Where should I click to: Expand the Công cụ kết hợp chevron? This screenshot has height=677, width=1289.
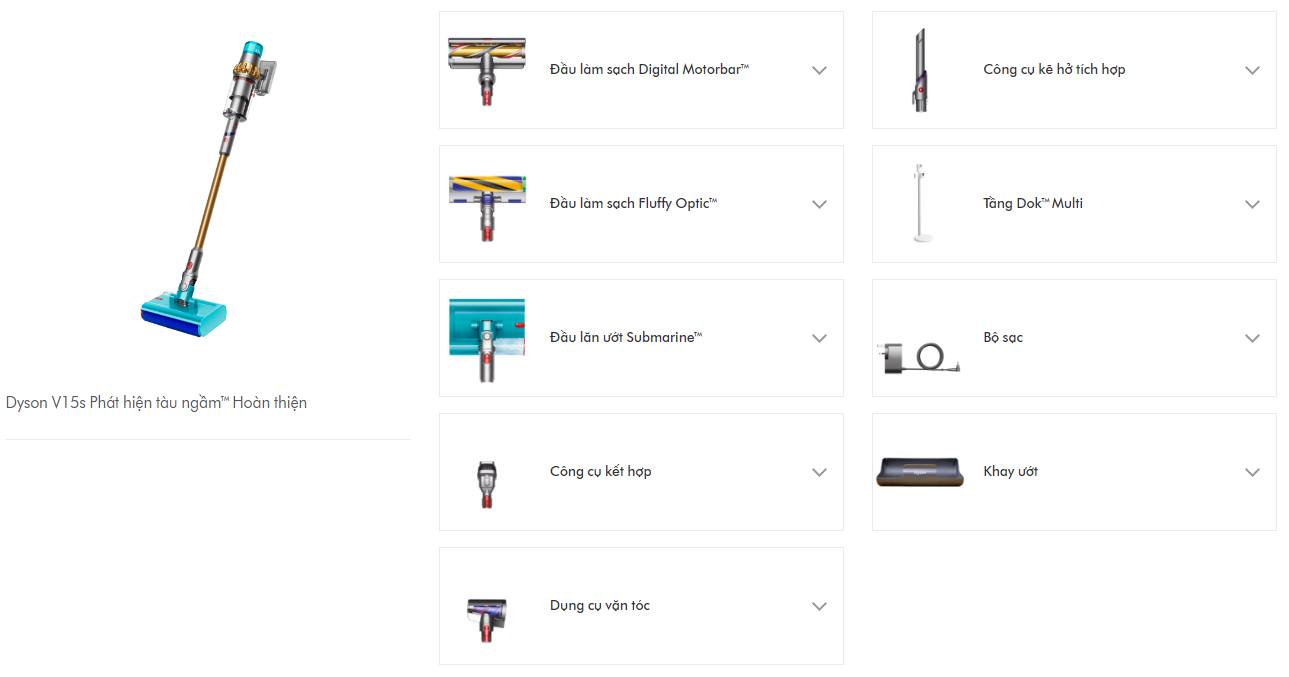click(x=820, y=472)
